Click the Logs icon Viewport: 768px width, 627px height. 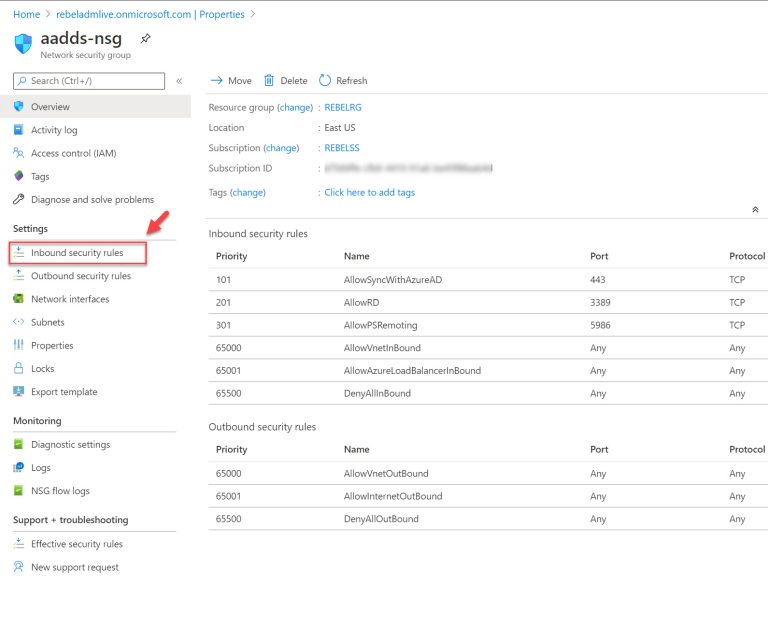pyautogui.click(x=19, y=467)
